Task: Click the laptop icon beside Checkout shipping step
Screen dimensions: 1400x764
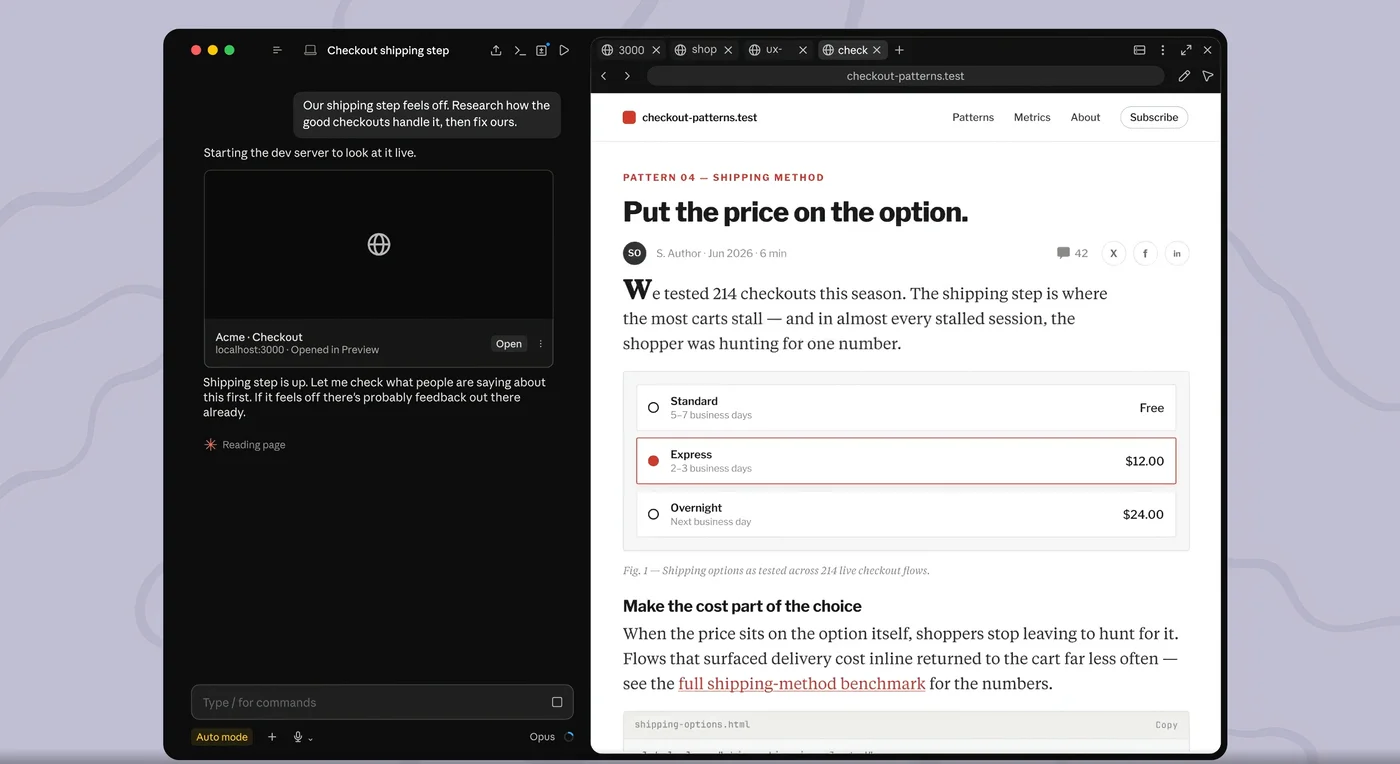Action: click(310, 50)
